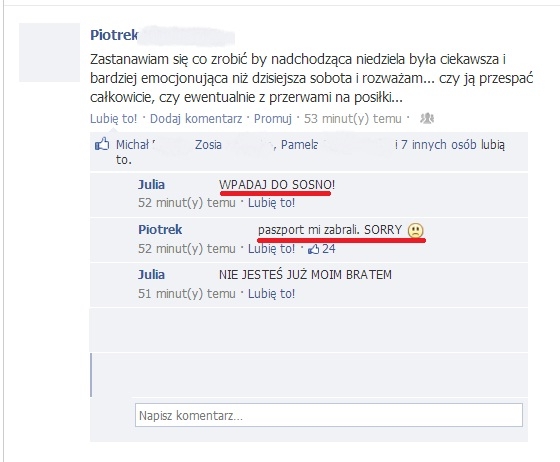Click Promuj to promote the post

tap(272, 119)
